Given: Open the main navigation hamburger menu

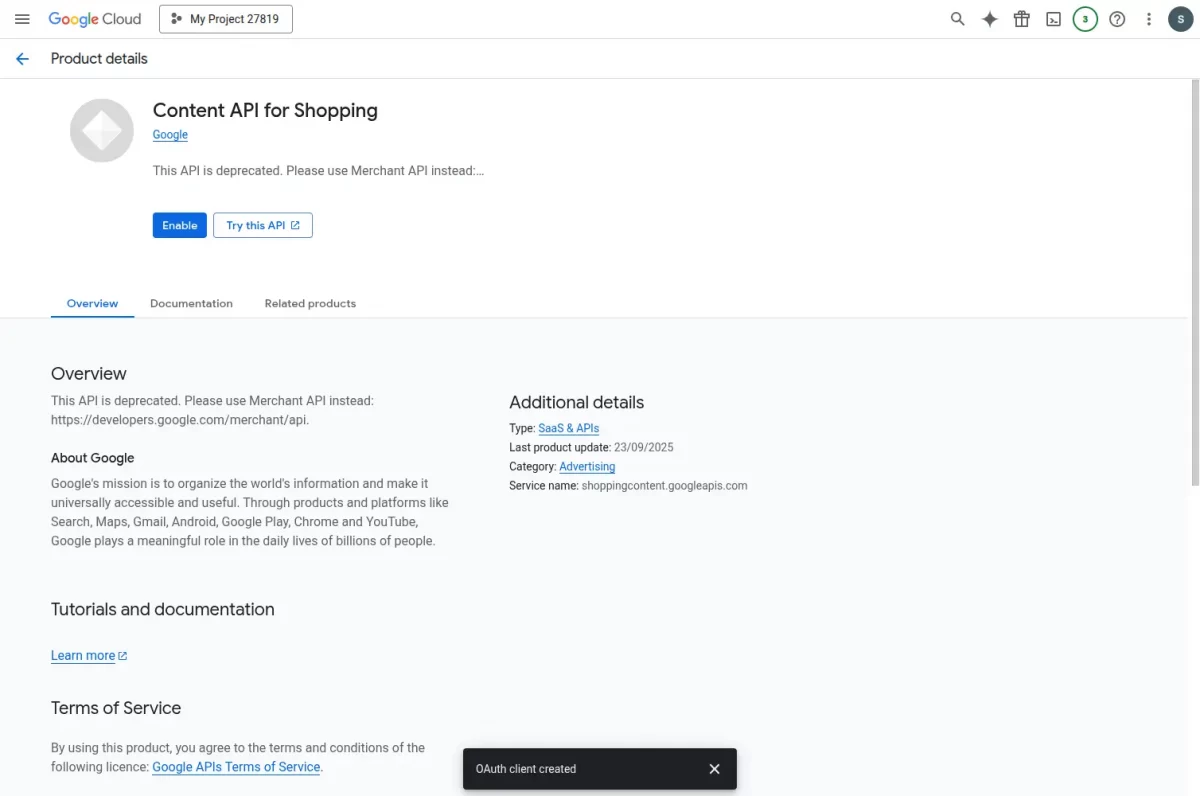Looking at the screenshot, I should [22, 19].
